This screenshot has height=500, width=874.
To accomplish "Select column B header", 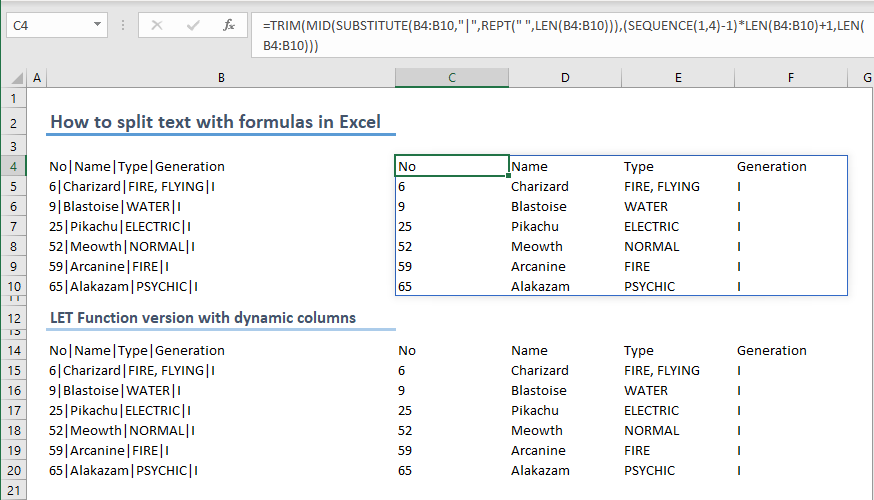I will coord(221,77).
